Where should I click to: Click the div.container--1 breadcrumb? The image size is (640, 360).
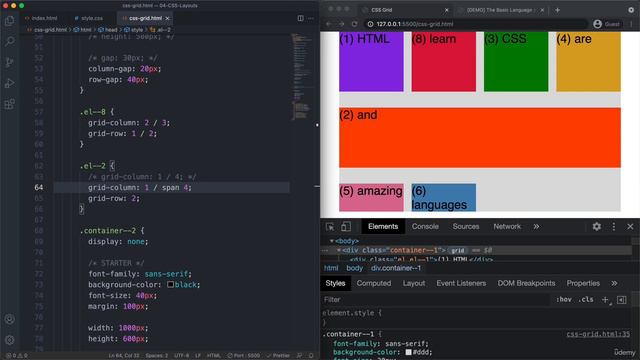(x=396, y=268)
